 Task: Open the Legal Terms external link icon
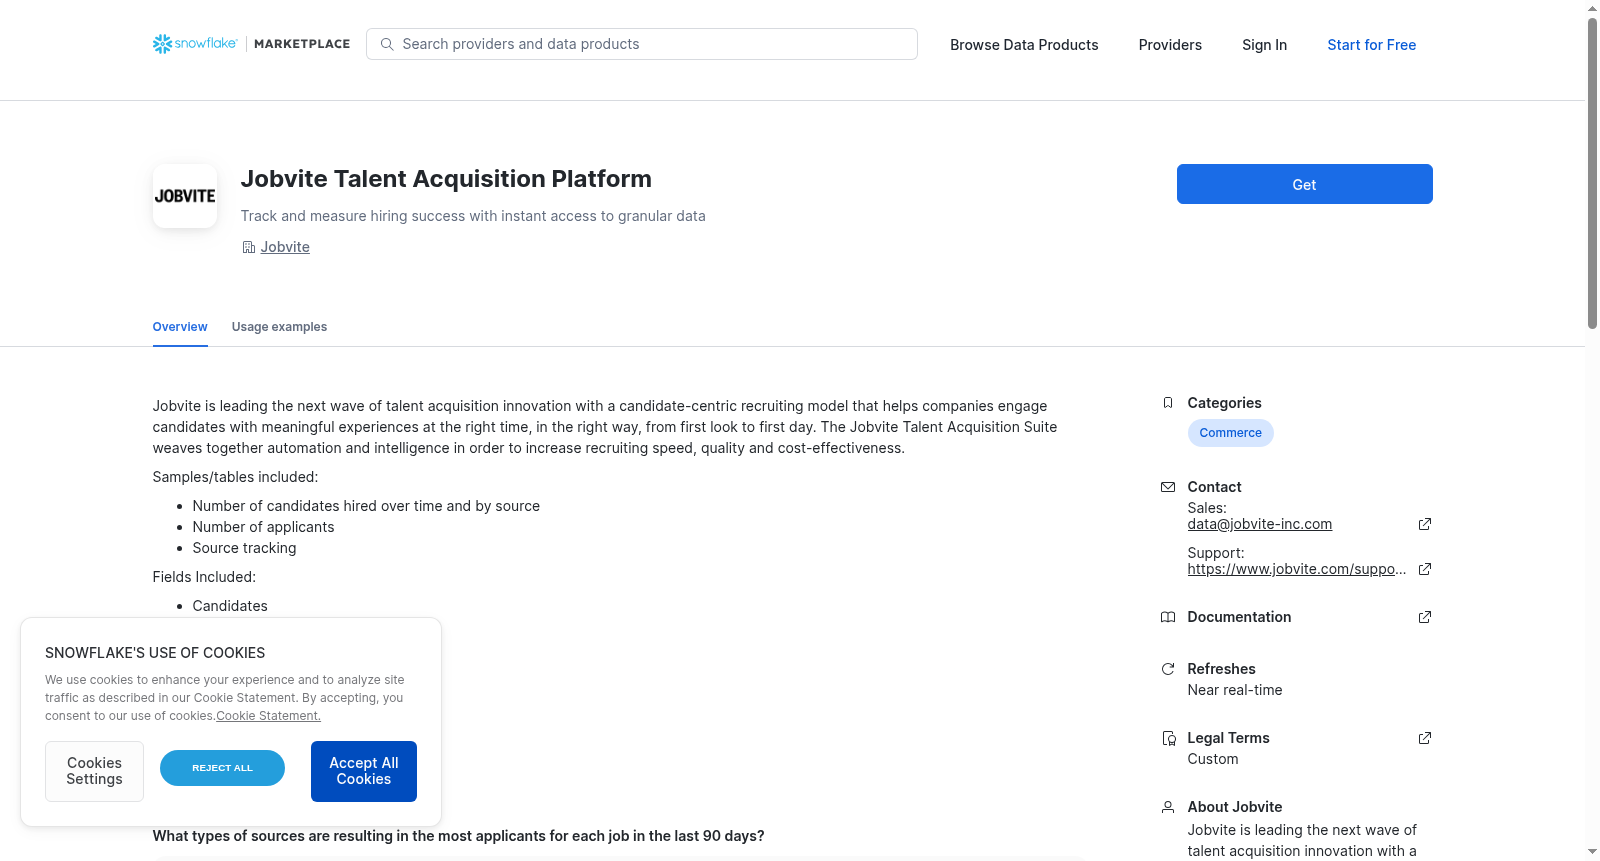pyautogui.click(x=1425, y=738)
